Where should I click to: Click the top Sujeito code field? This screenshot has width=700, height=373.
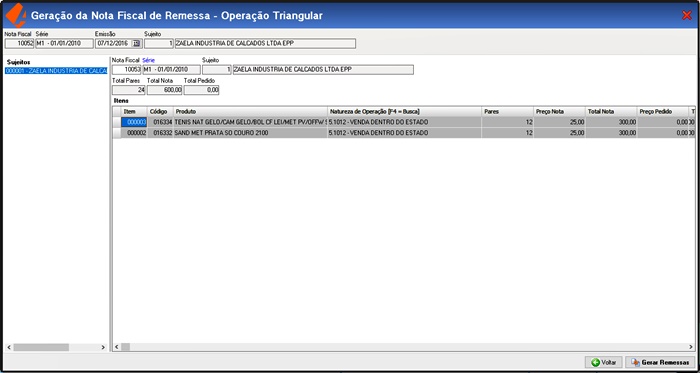tap(159, 43)
